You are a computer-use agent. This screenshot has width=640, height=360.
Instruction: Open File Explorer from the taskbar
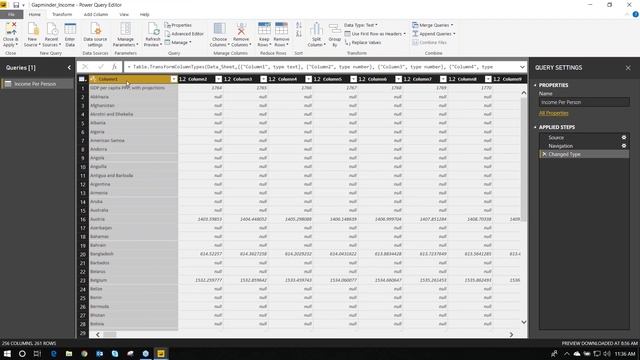[69, 353]
